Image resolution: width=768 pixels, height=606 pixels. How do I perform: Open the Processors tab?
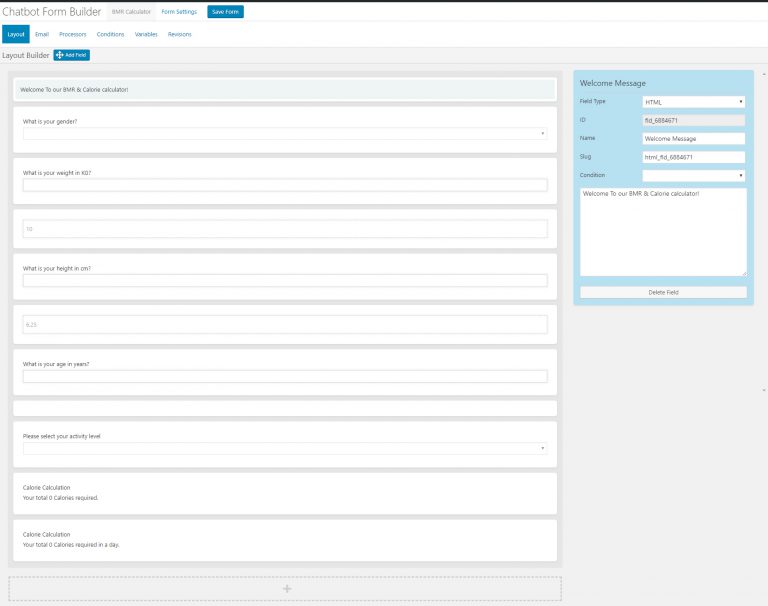[73, 34]
